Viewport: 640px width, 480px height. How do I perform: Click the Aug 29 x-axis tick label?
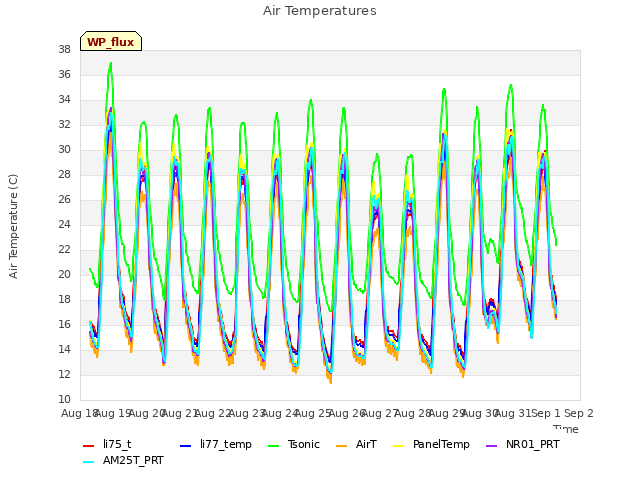[446, 413]
